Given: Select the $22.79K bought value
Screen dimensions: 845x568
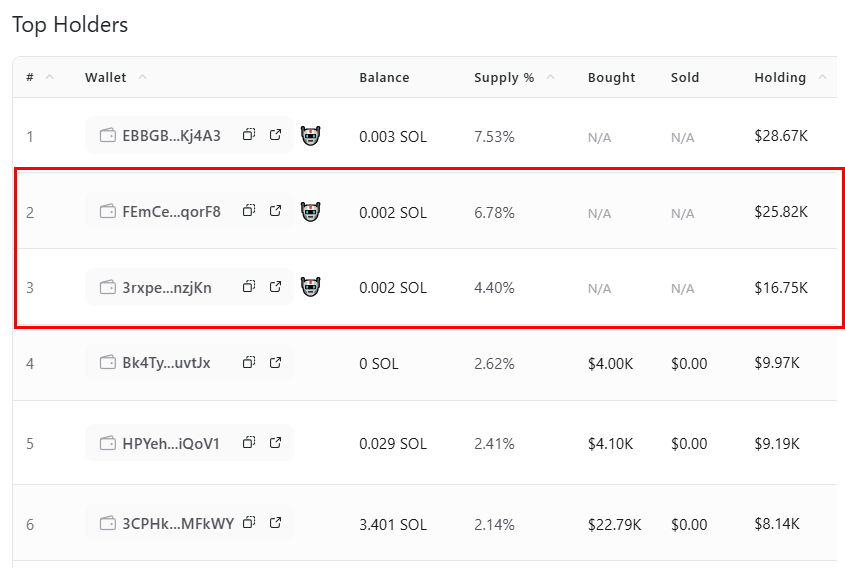Looking at the screenshot, I should click(x=614, y=524).
